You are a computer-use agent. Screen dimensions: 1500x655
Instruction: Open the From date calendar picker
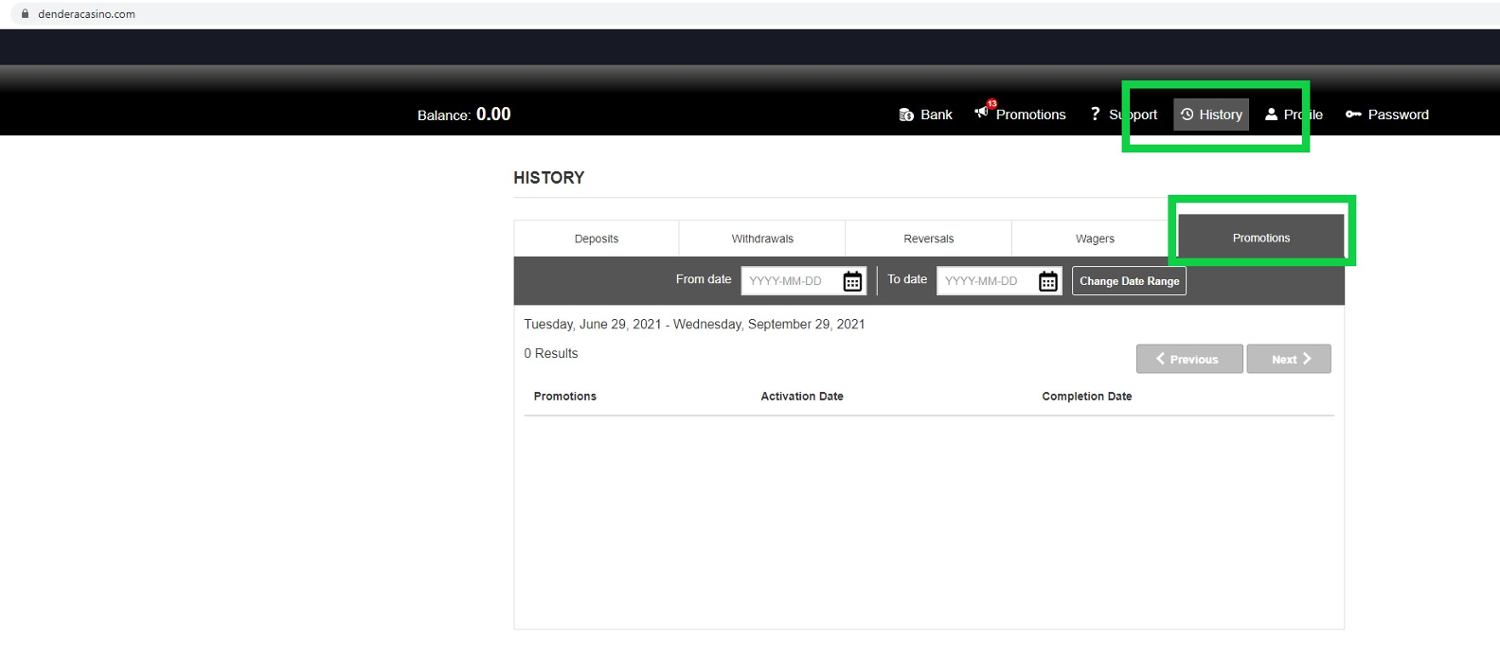(x=852, y=282)
